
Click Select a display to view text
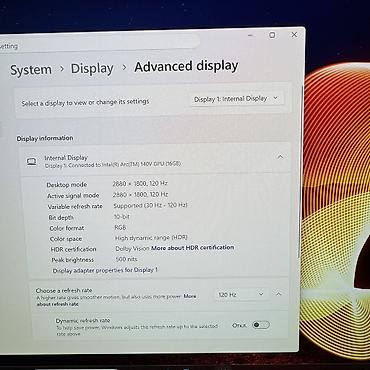(x=85, y=102)
